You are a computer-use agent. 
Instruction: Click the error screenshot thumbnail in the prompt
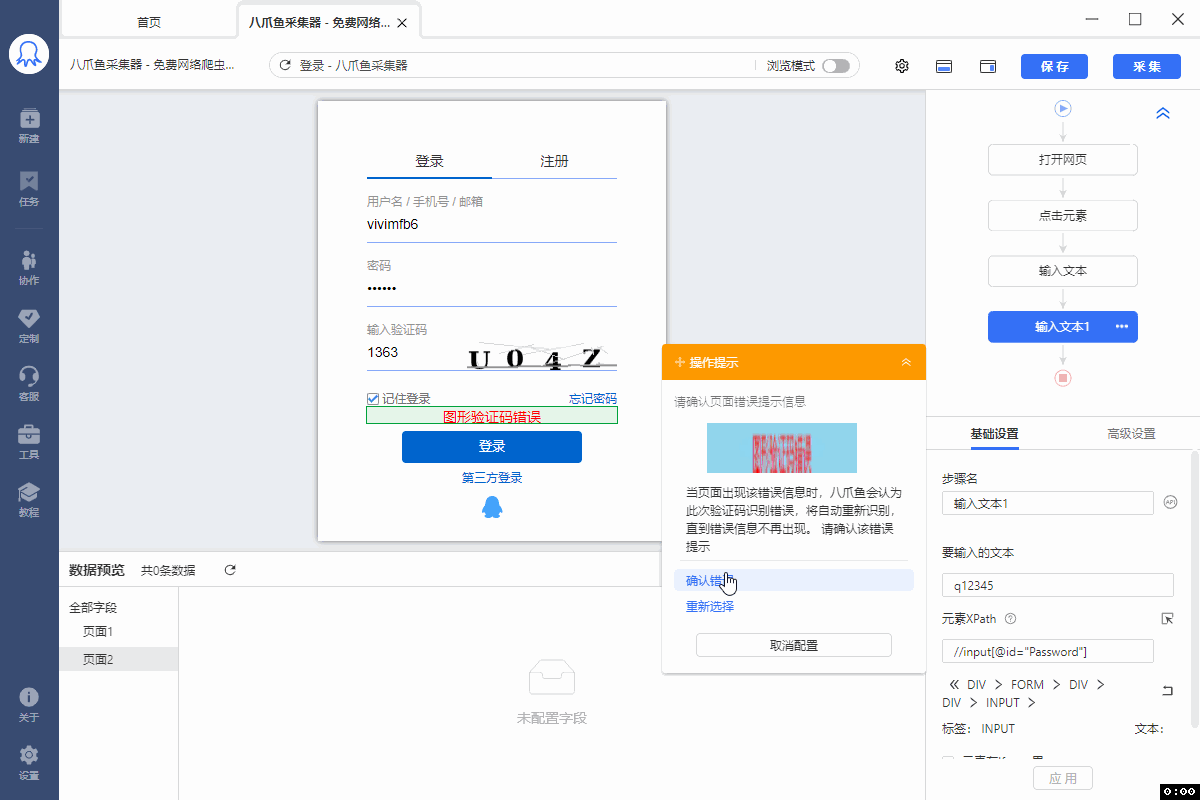click(782, 448)
